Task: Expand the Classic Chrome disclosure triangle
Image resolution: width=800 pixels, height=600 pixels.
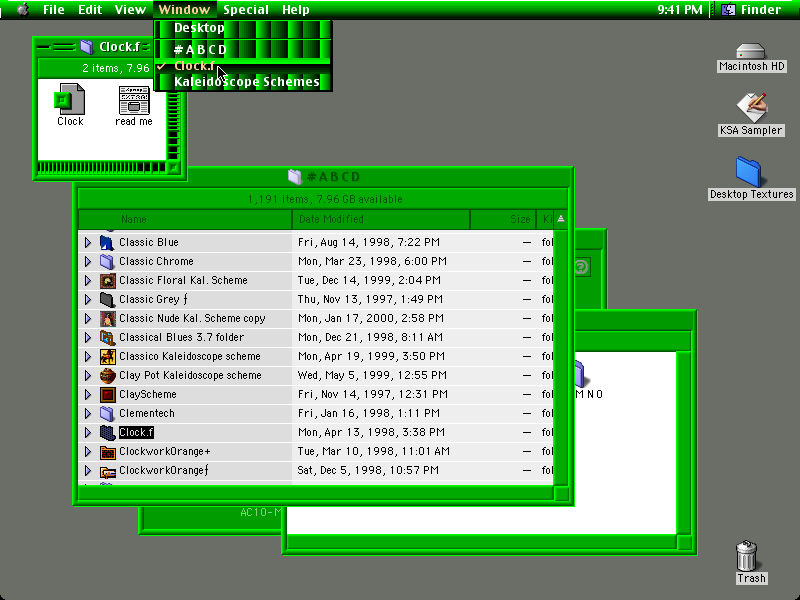Action: click(88, 261)
